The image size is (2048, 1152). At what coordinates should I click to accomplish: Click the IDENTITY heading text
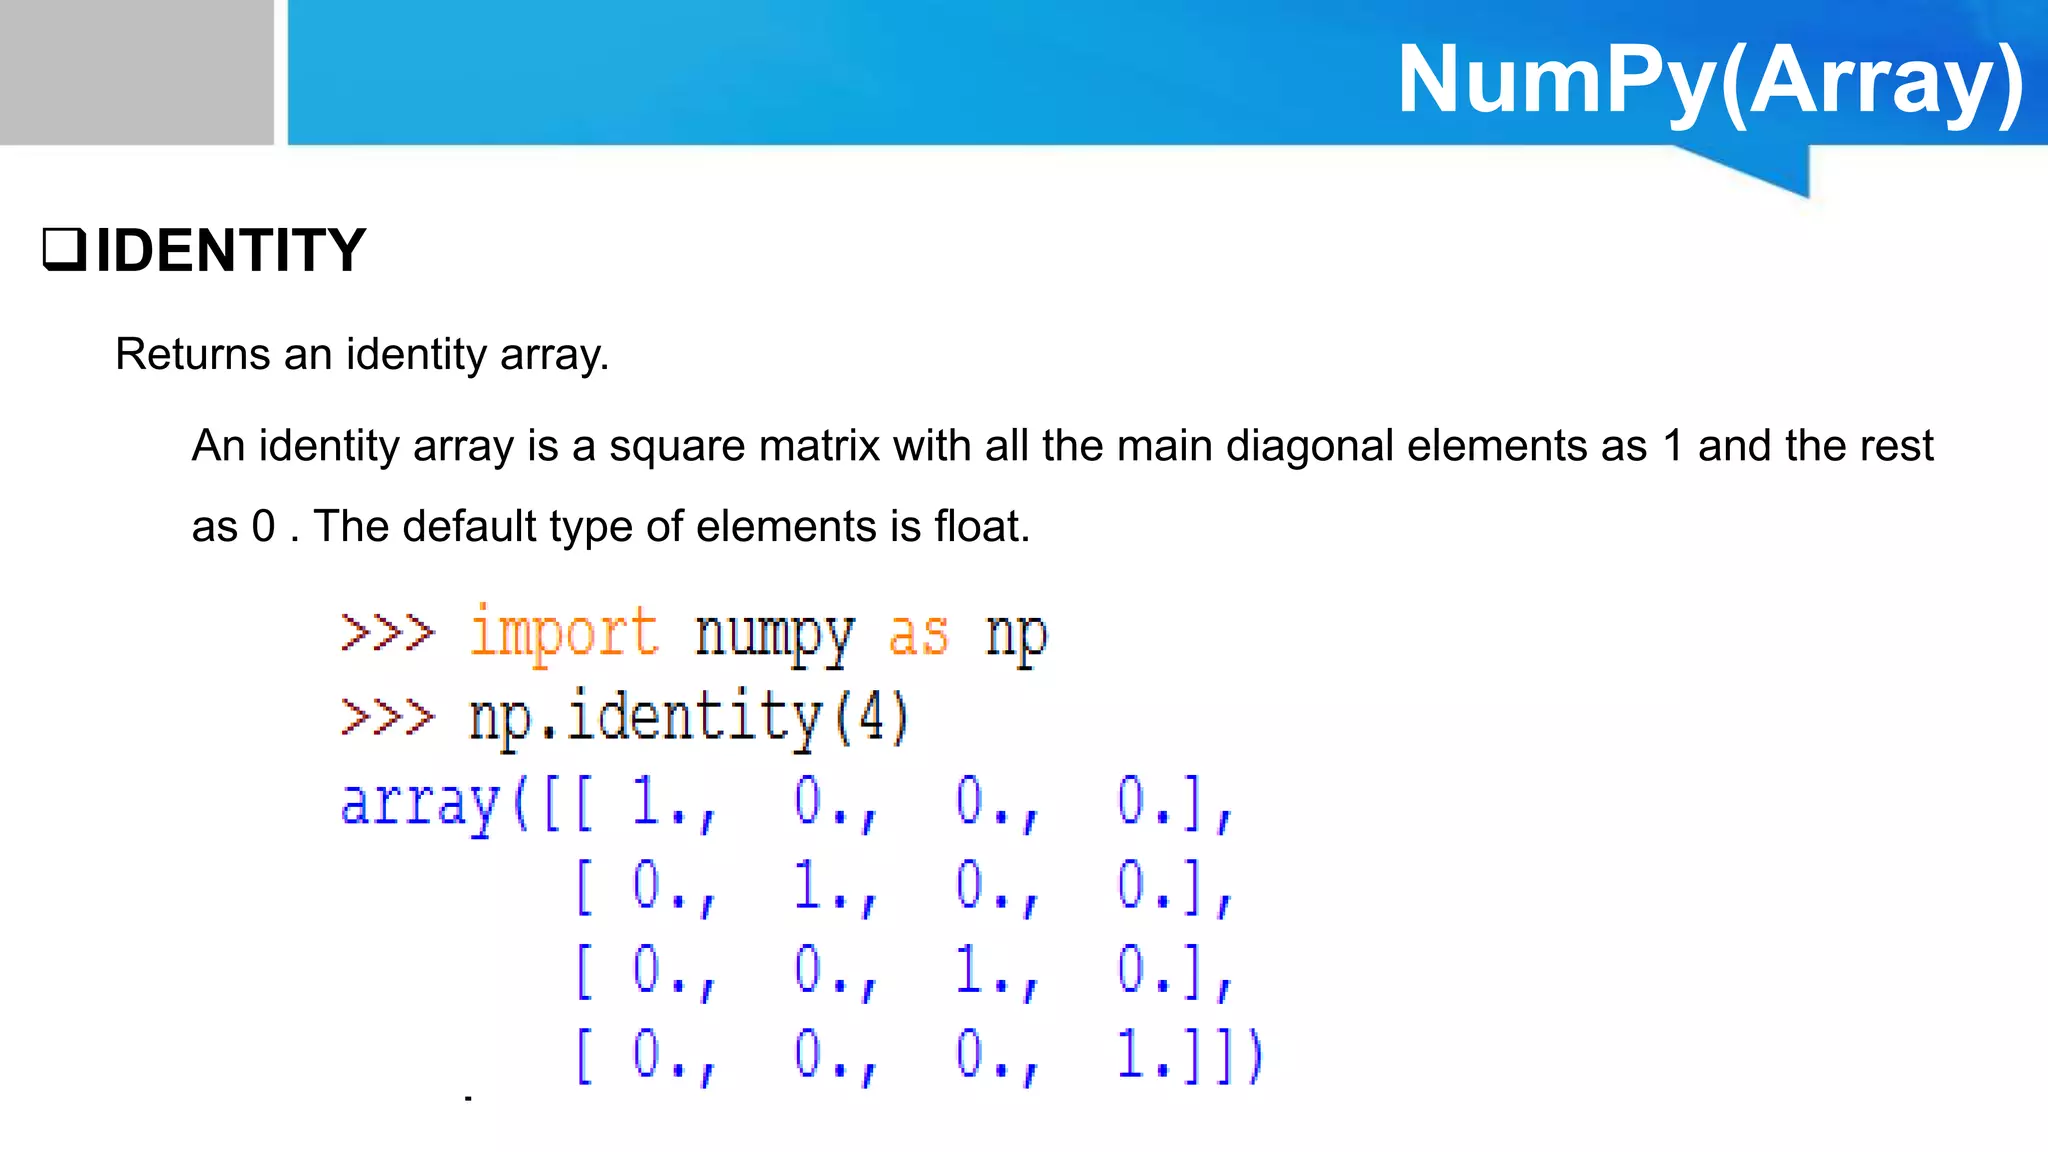click(x=230, y=250)
